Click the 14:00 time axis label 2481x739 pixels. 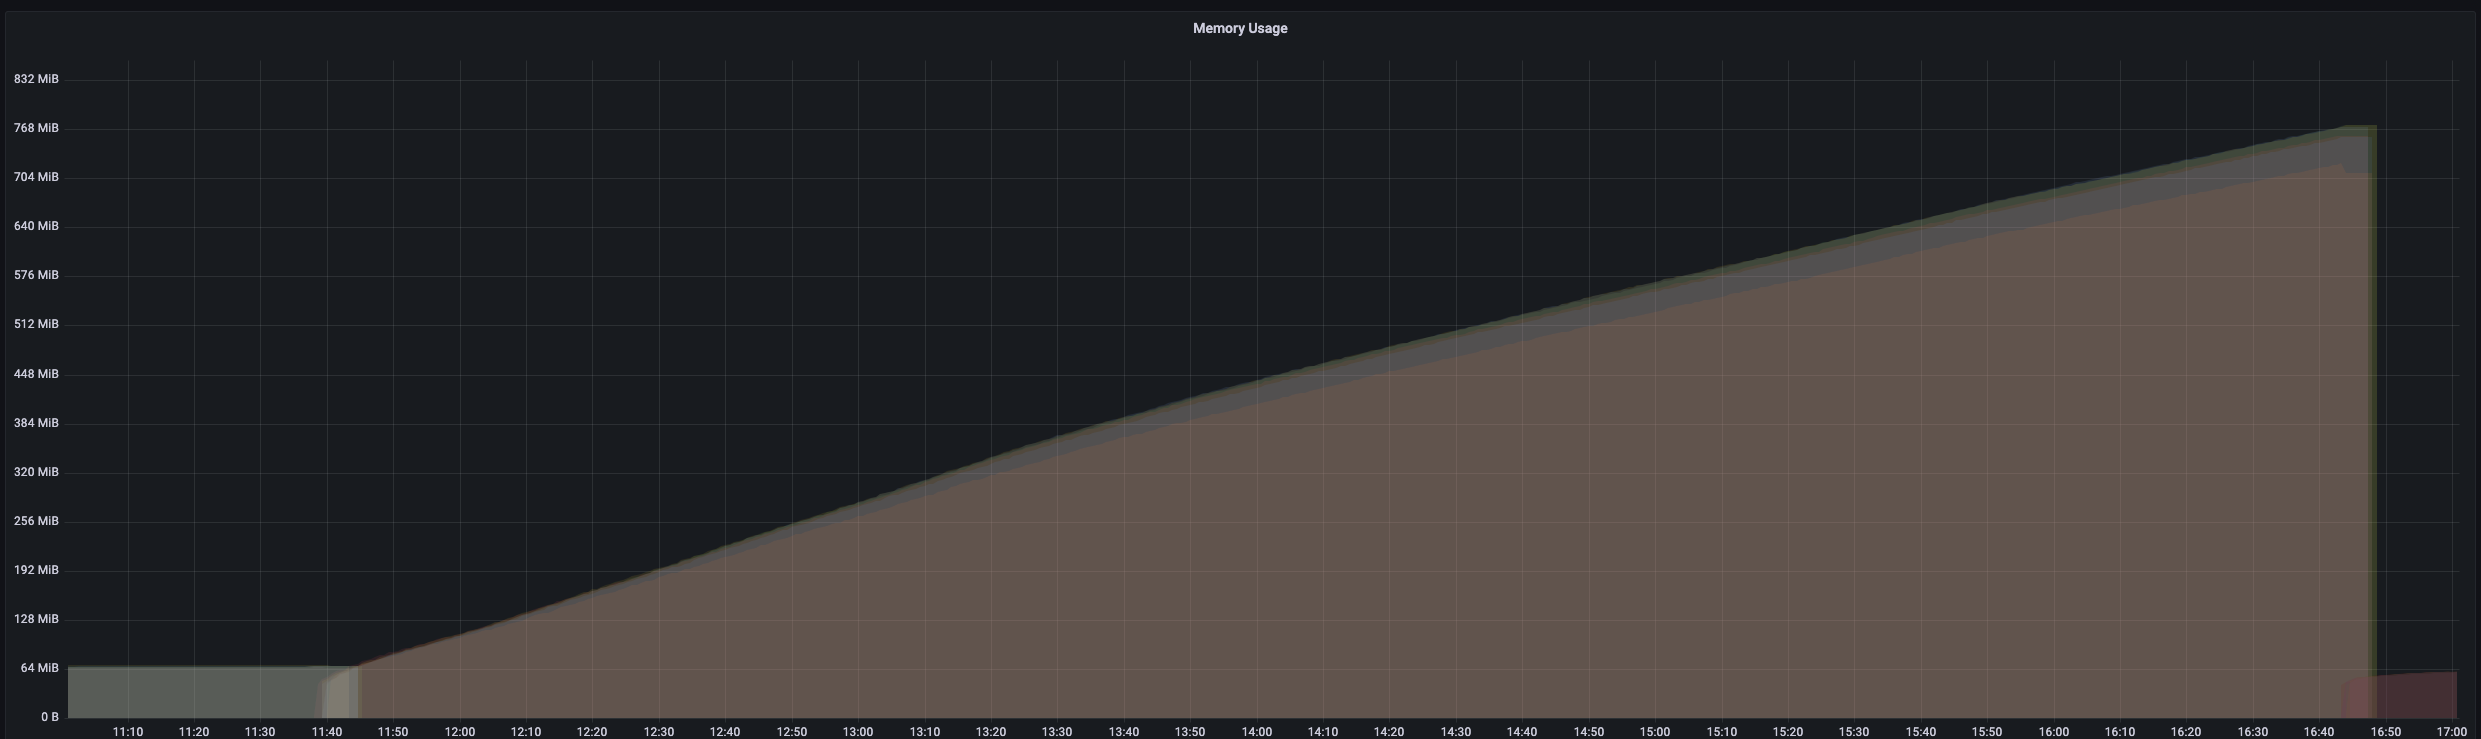tap(1257, 732)
